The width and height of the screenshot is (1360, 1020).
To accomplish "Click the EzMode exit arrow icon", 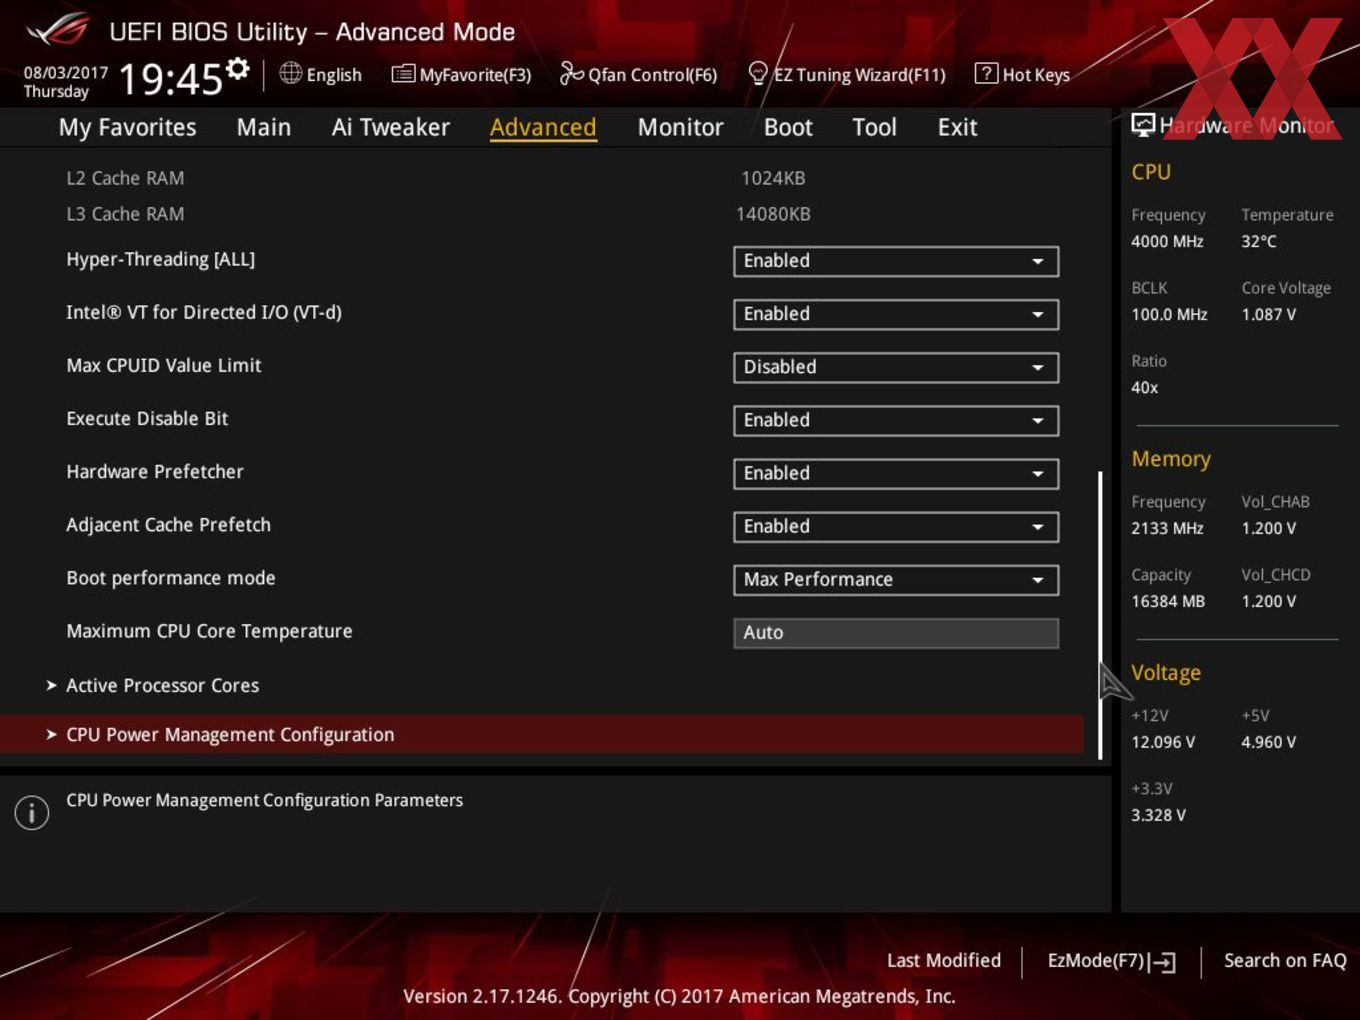I will tap(1162, 962).
